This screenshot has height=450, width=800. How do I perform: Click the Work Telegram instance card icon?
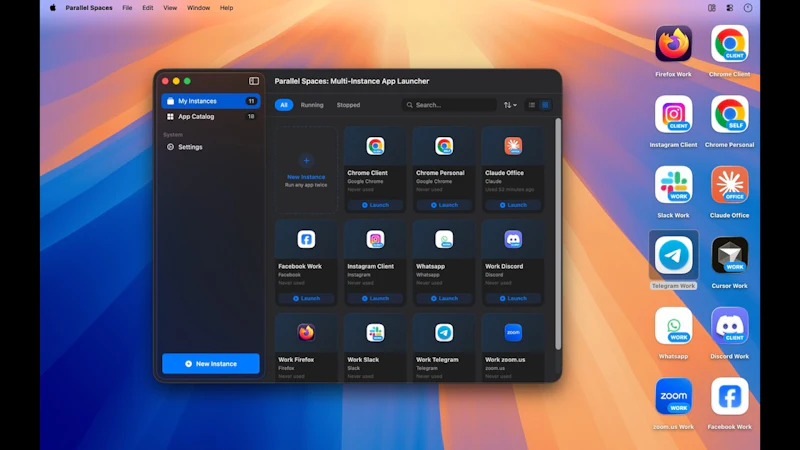pos(444,333)
